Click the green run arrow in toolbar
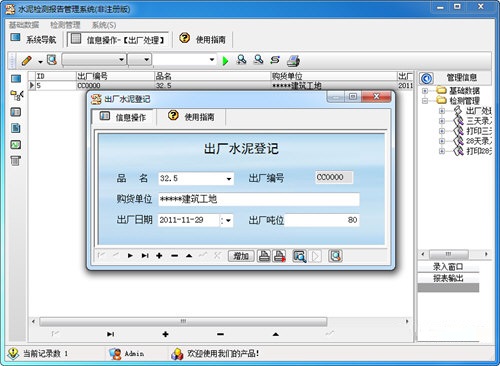This screenshot has height=366, width=500. (225, 61)
